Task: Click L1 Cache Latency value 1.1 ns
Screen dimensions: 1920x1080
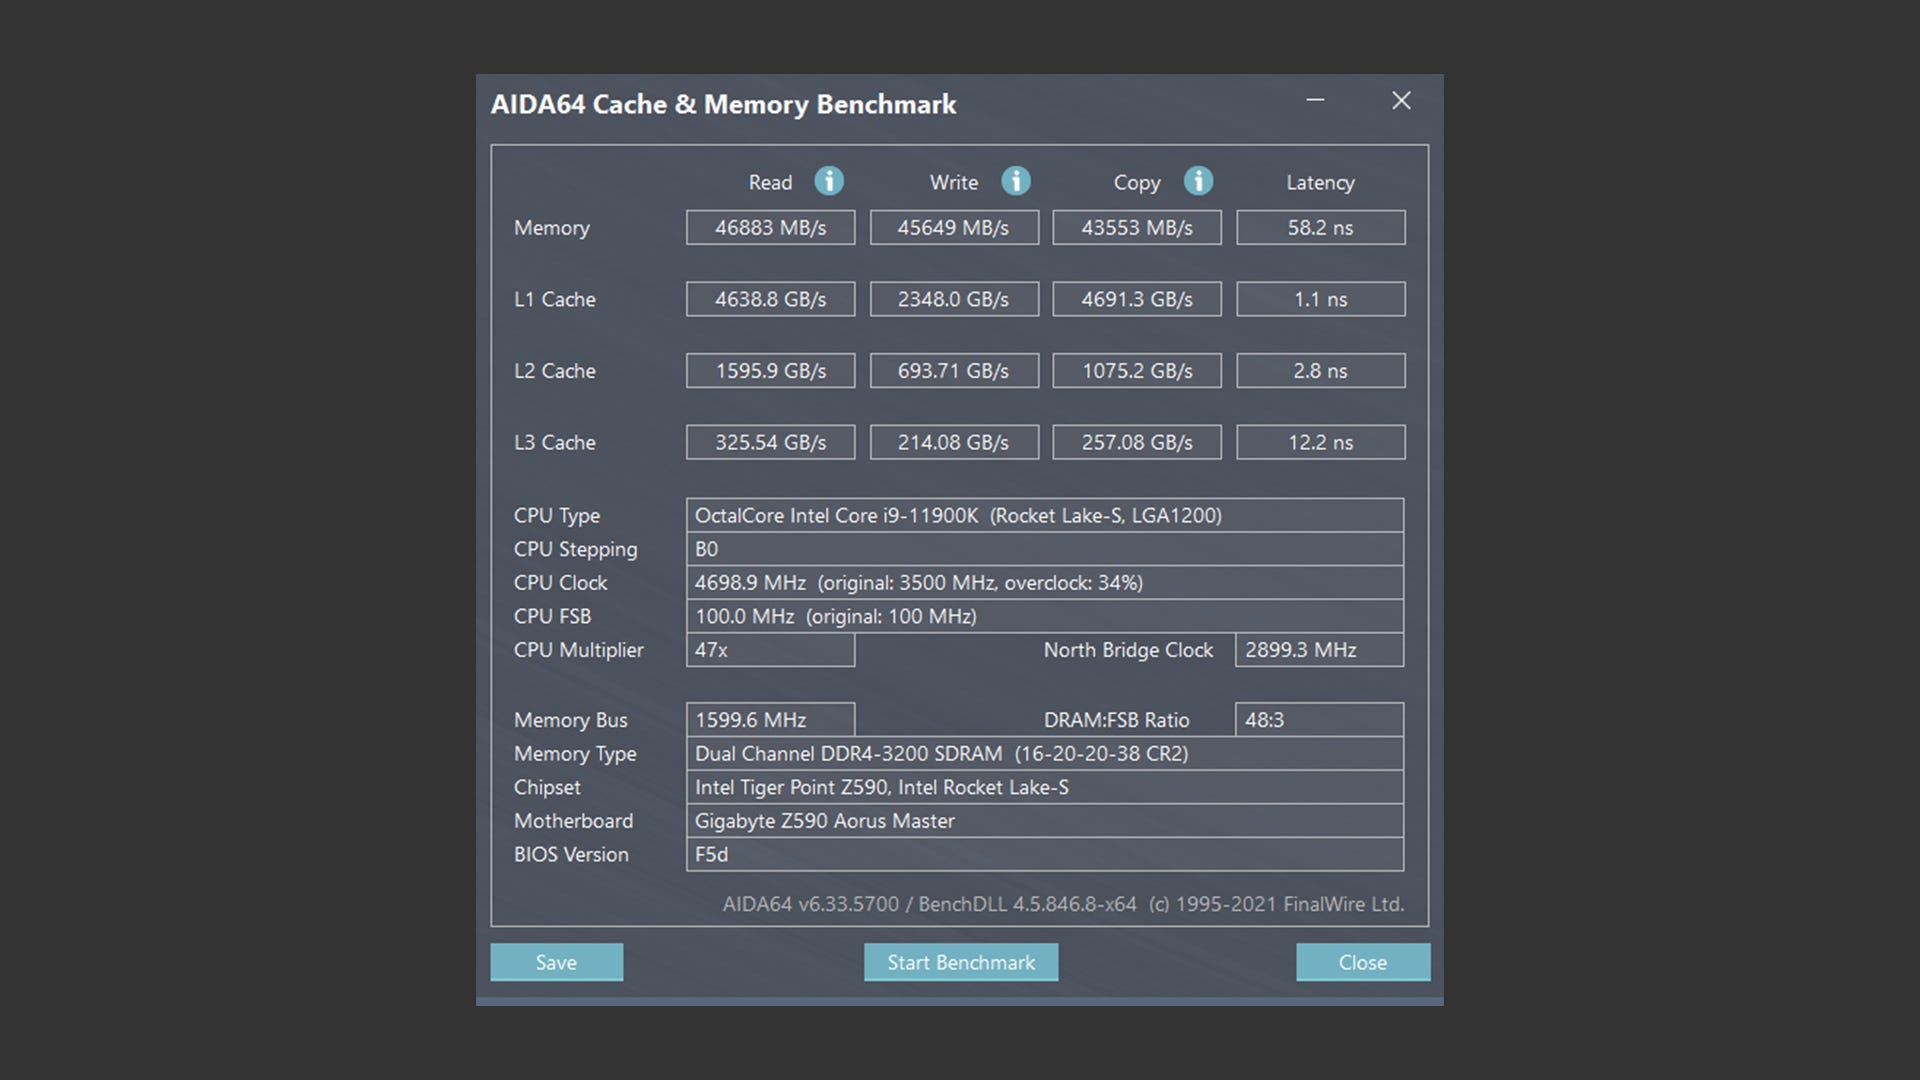Action: [x=1320, y=299]
